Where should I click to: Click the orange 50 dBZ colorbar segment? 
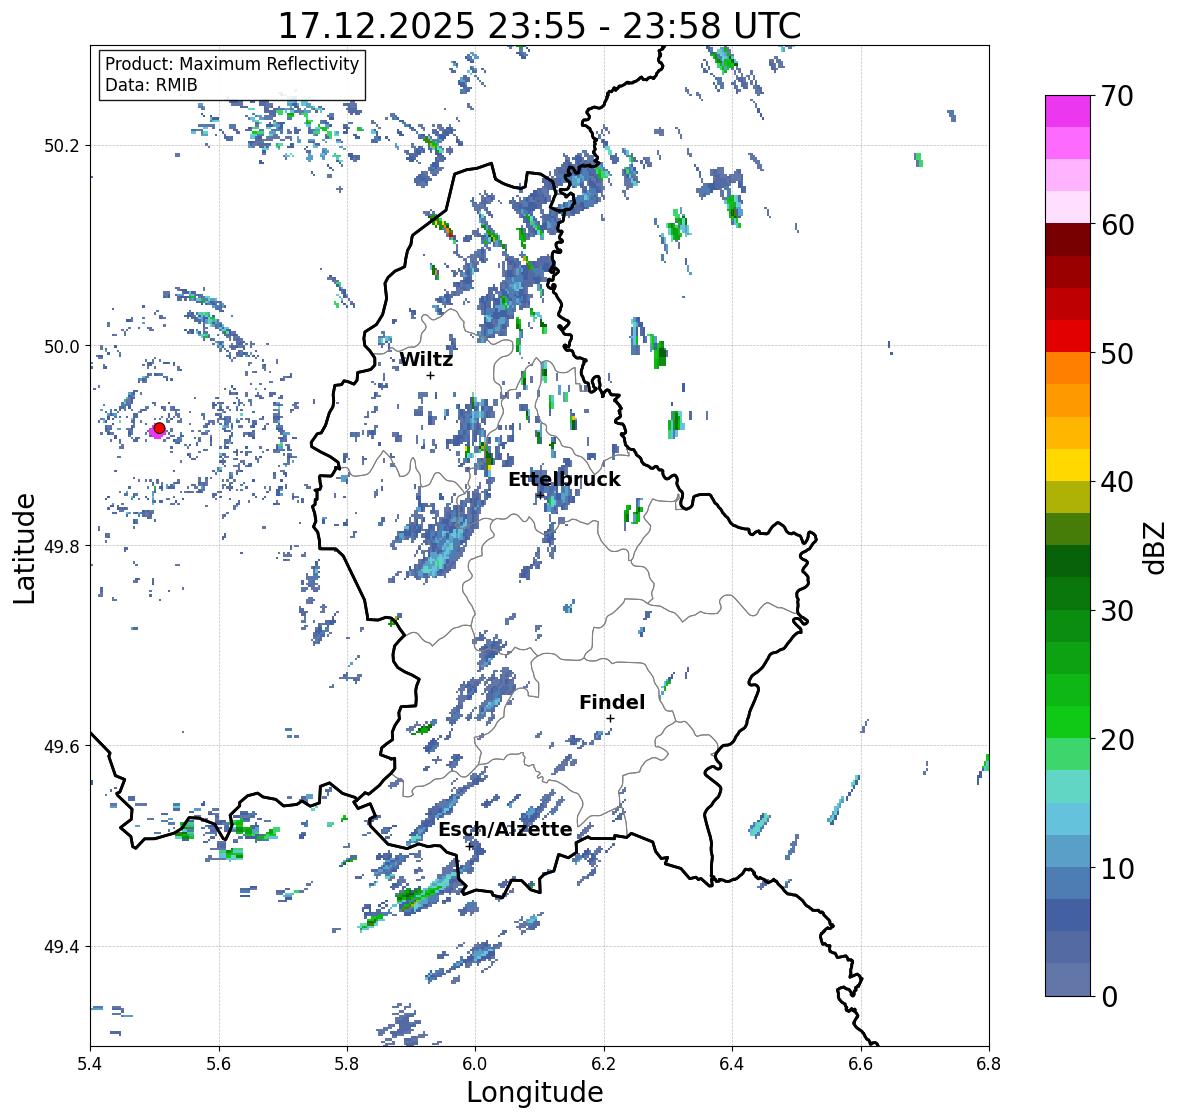(x=1068, y=368)
